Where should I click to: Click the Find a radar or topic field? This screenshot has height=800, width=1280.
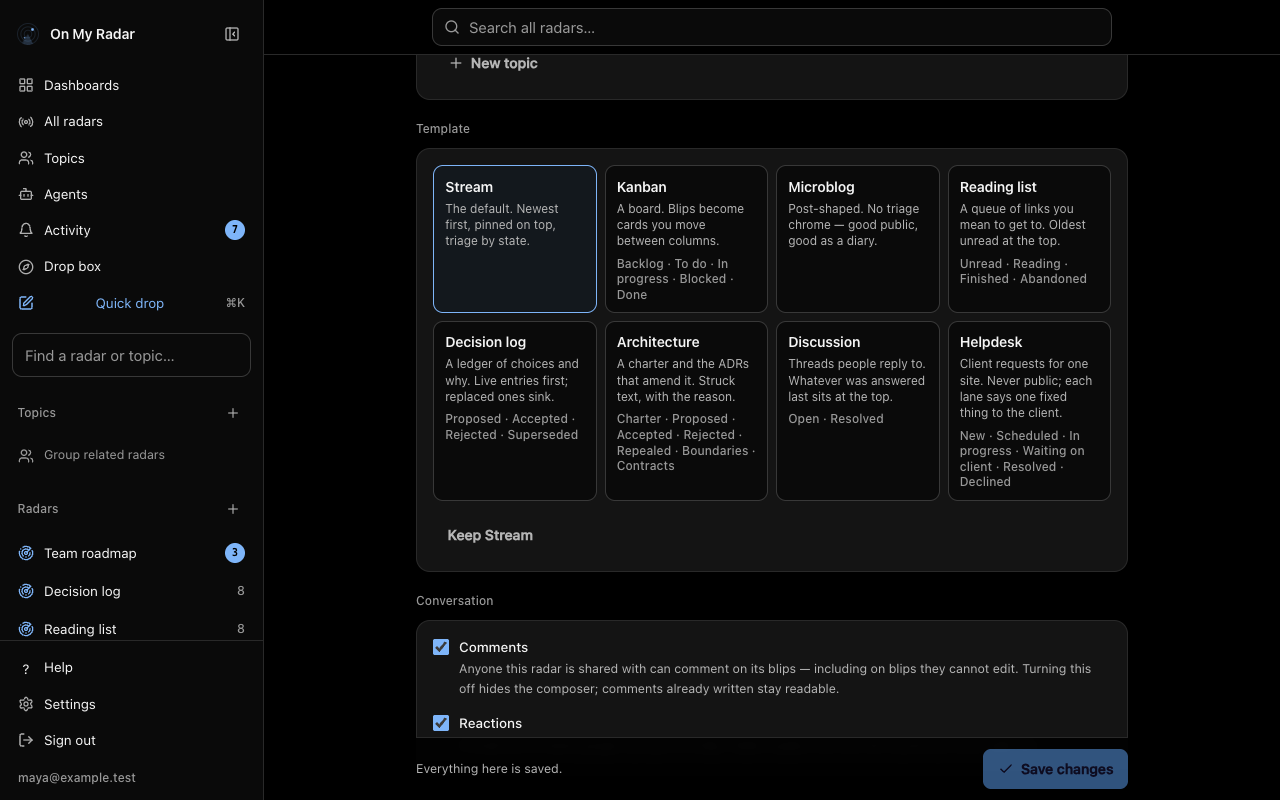click(131, 355)
